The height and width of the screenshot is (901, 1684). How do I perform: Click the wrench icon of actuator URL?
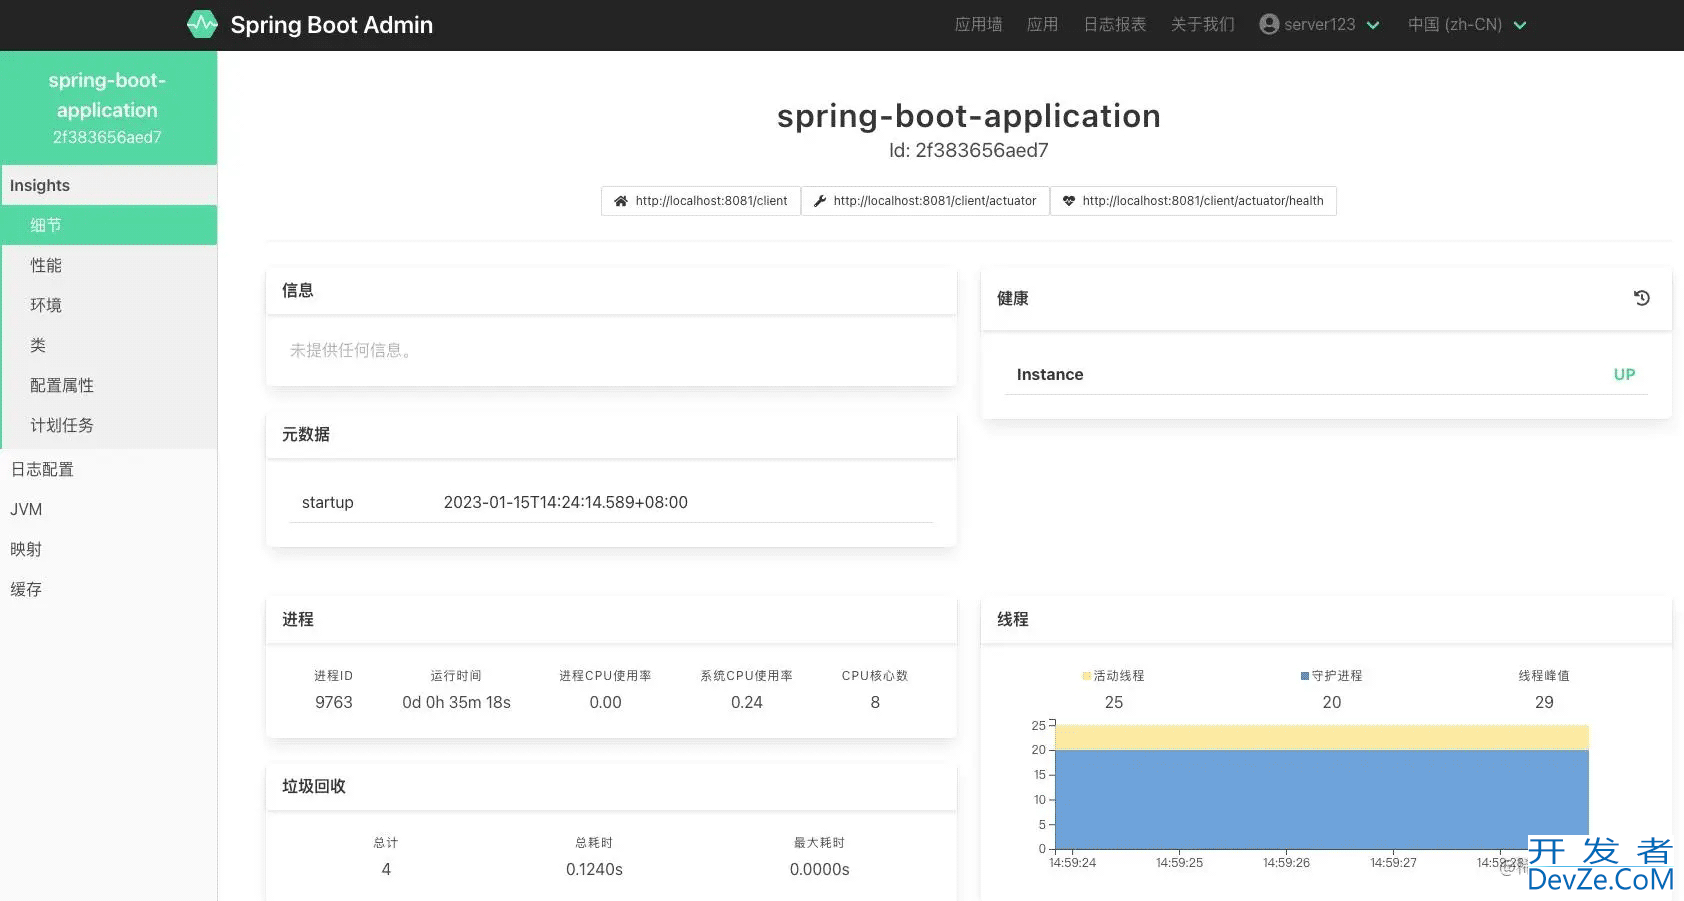820,201
